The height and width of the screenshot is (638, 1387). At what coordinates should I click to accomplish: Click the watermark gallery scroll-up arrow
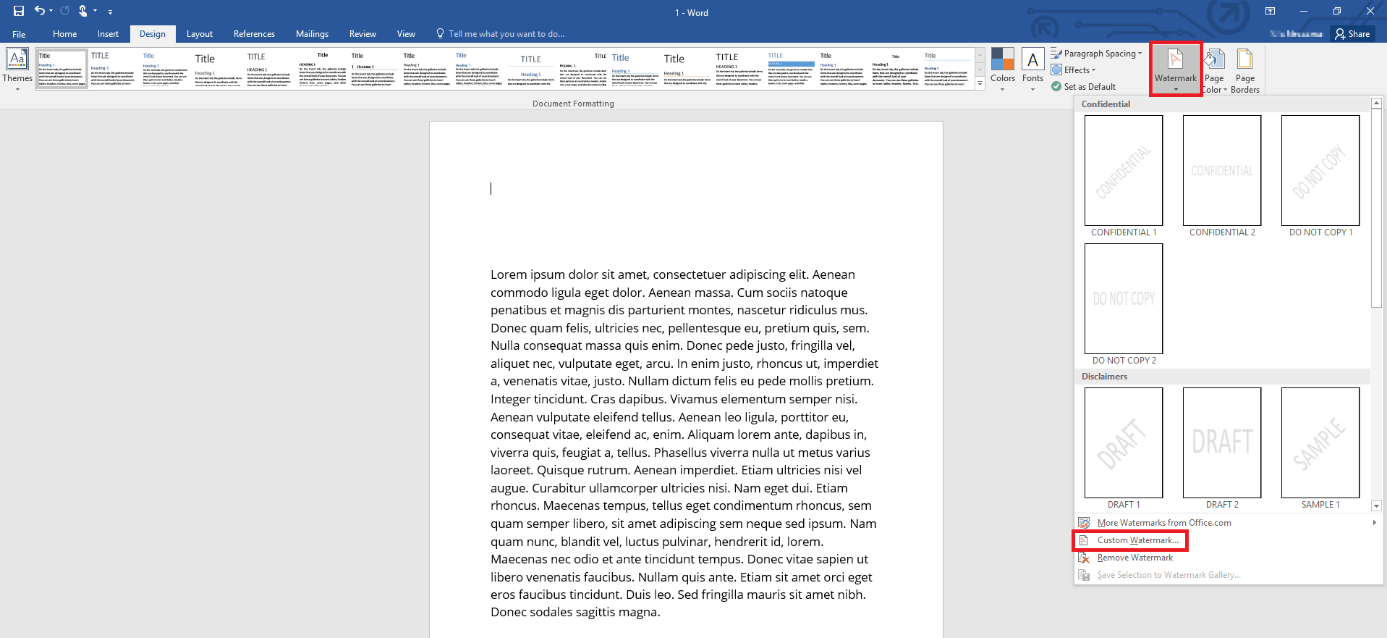coord(1377,100)
